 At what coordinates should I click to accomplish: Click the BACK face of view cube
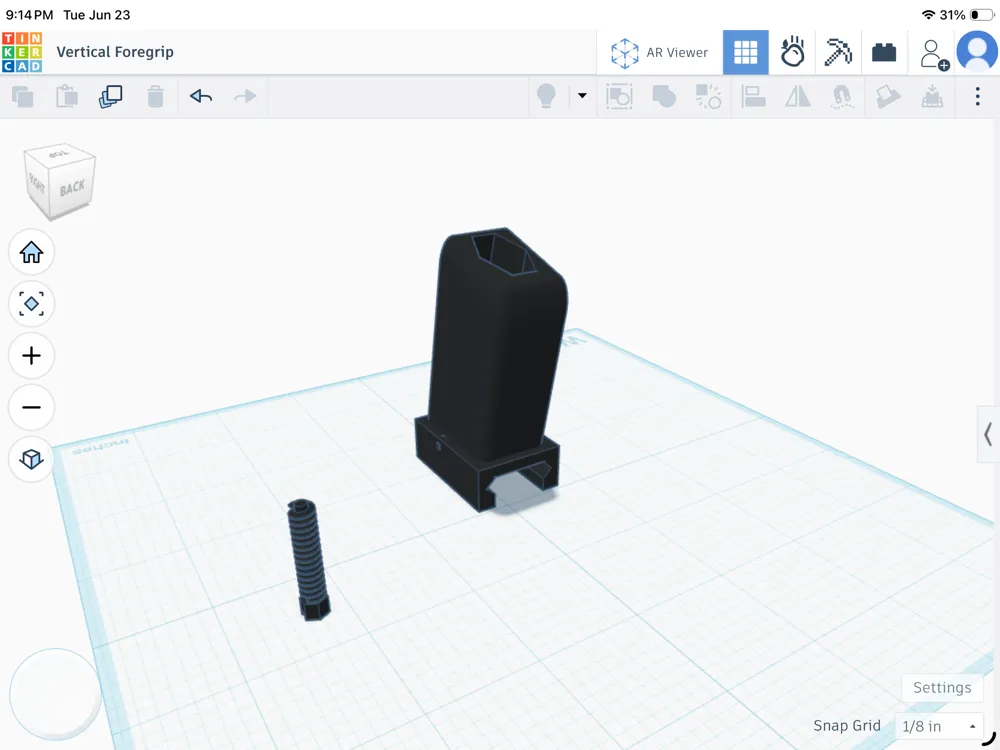71,187
